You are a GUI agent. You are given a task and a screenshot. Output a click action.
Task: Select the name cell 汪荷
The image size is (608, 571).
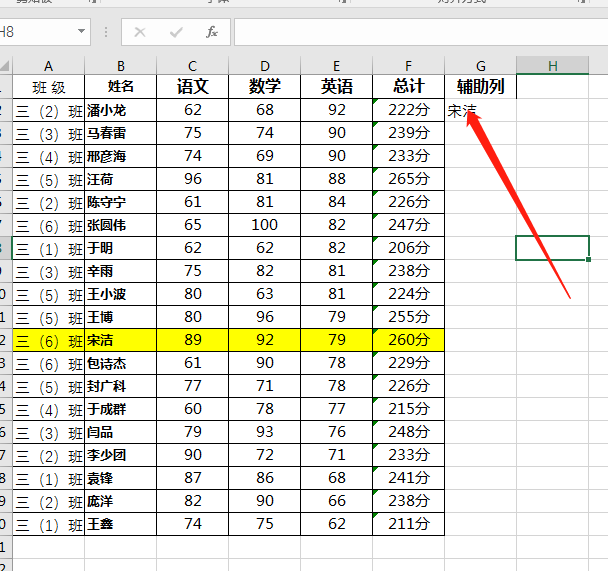pyautogui.click(x=121, y=179)
